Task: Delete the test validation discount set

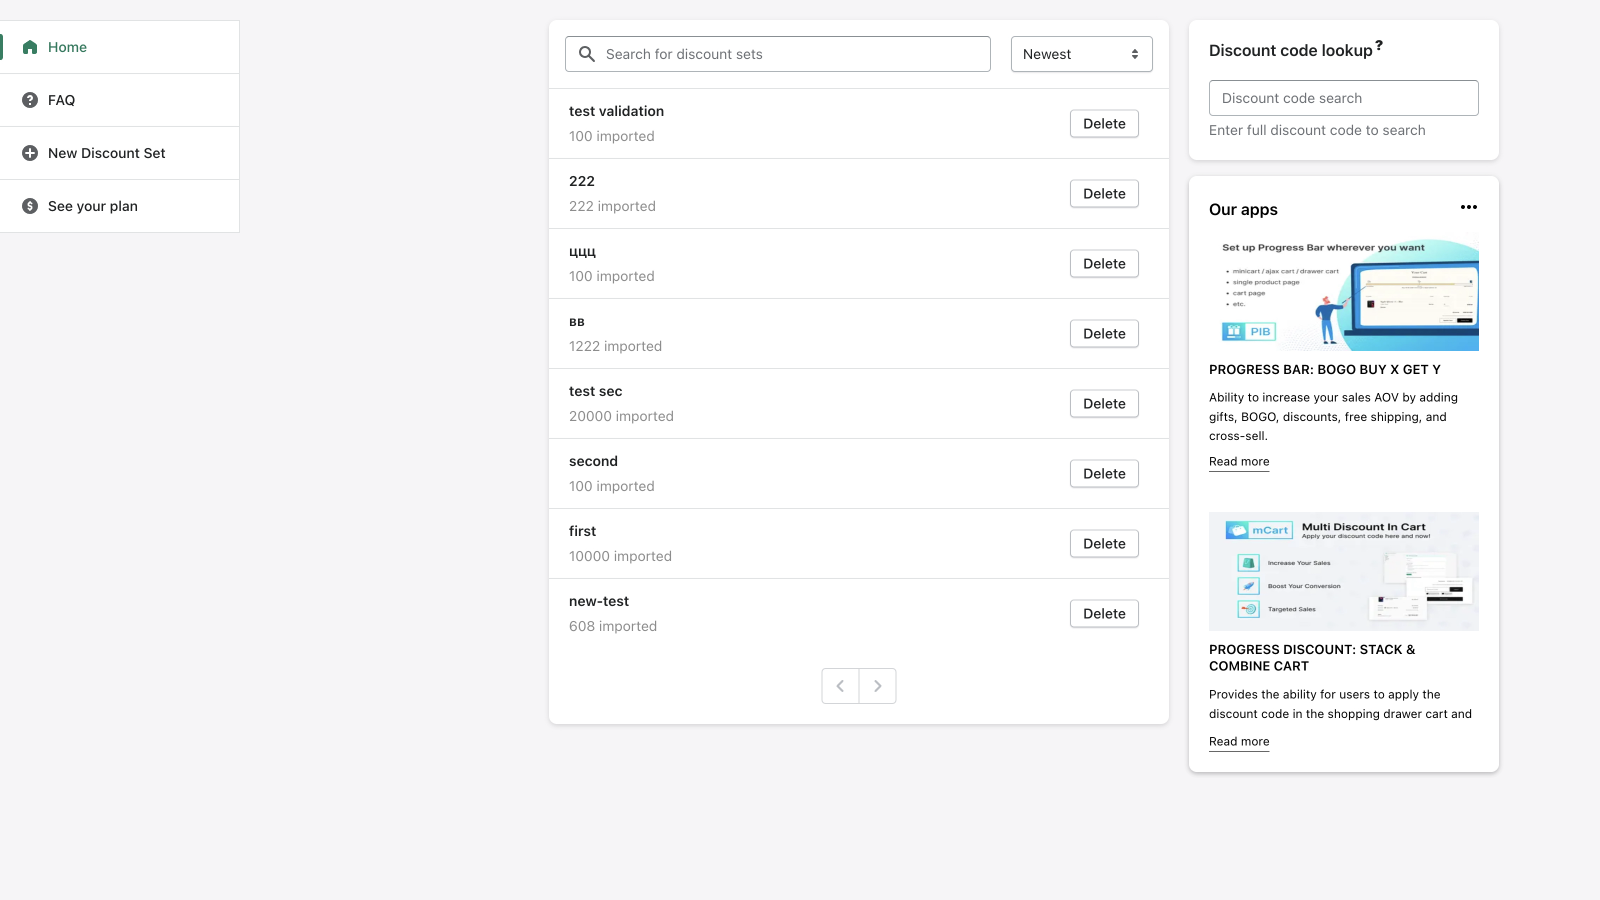Action: [x=1103, y=123]
